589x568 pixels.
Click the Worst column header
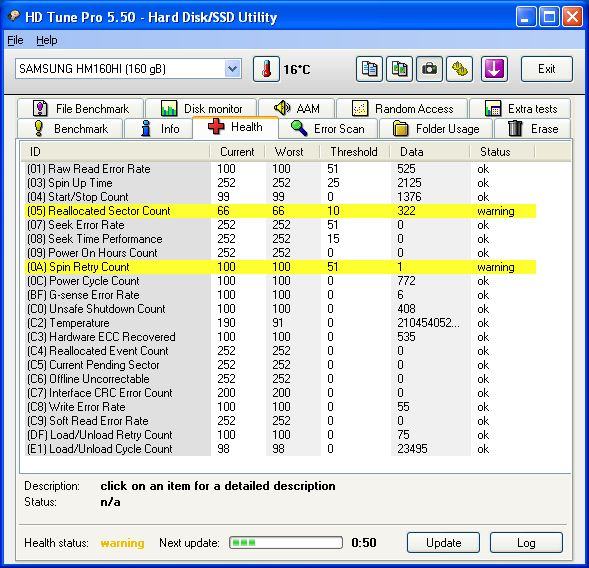pyautogui.click(x=292, y=152)
